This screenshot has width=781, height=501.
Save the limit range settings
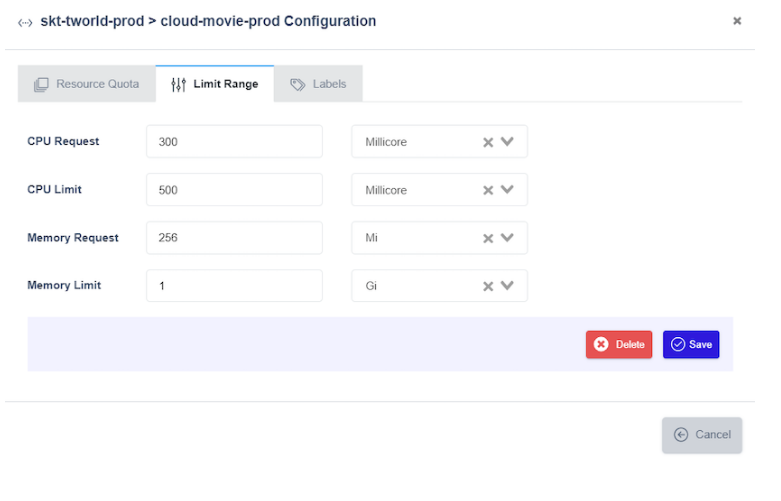691,345
